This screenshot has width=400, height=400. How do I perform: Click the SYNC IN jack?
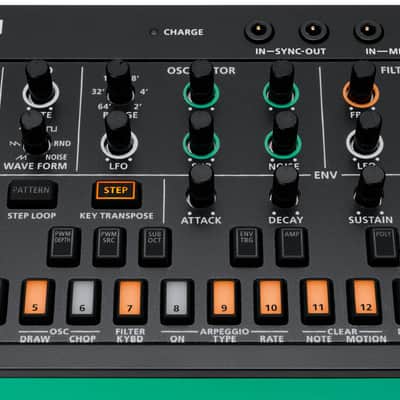coord(258,31)
